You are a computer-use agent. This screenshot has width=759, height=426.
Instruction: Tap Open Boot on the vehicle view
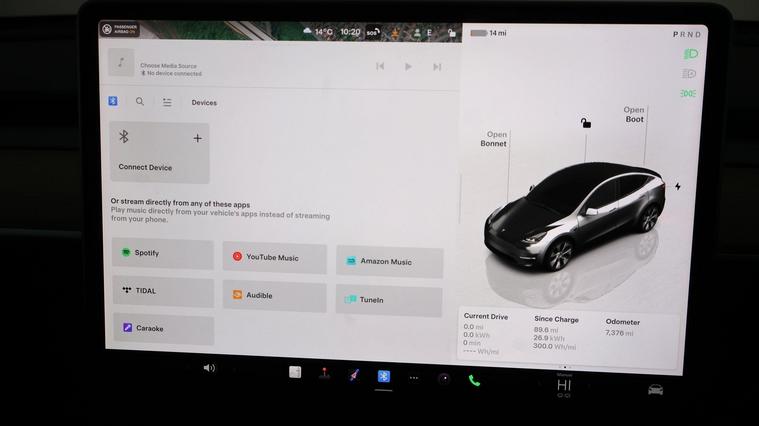click(634, 115)
